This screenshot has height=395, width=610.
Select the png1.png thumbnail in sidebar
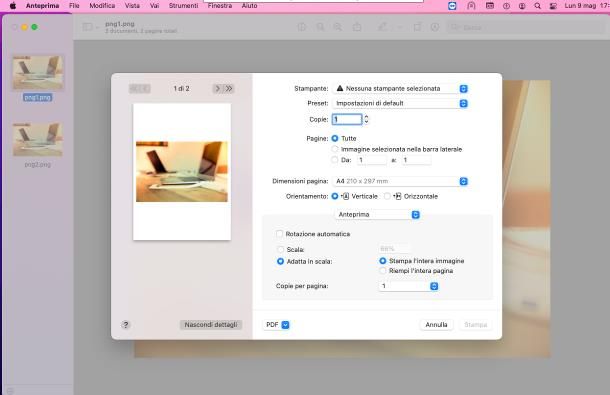pyautogui.click(x=38, y=73)
